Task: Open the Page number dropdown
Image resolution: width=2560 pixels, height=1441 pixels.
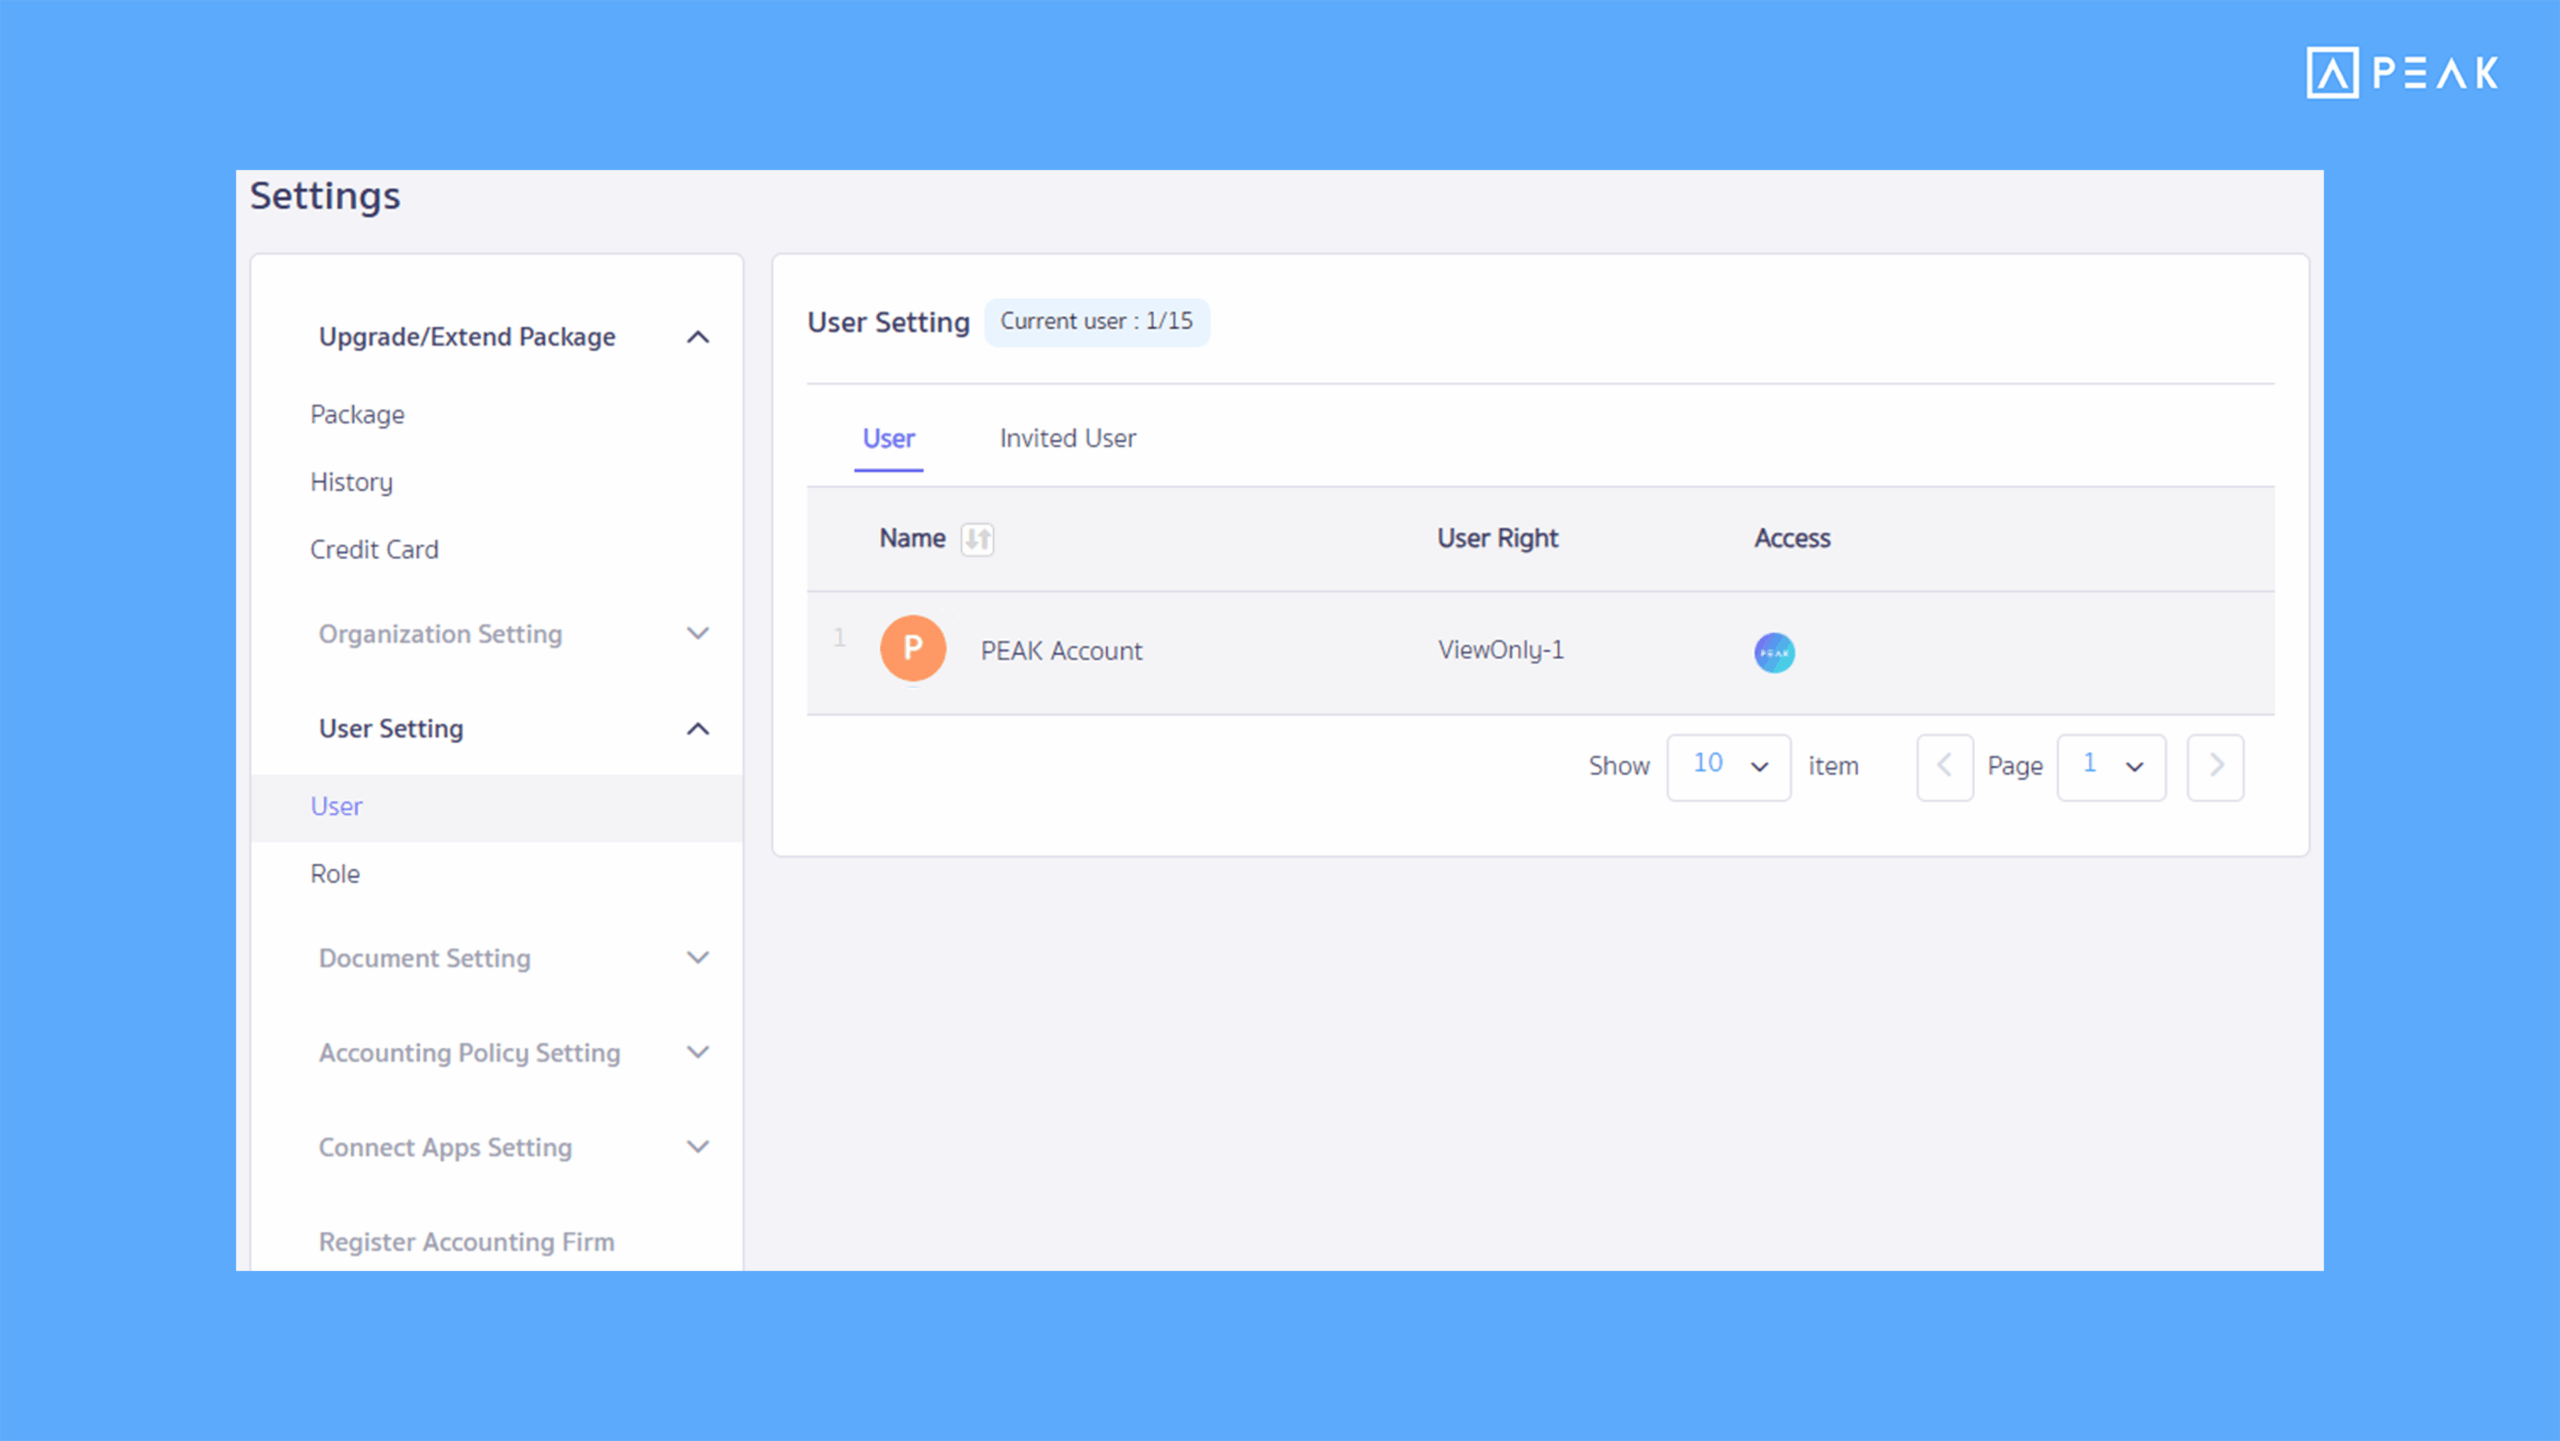Action: 2111,766
